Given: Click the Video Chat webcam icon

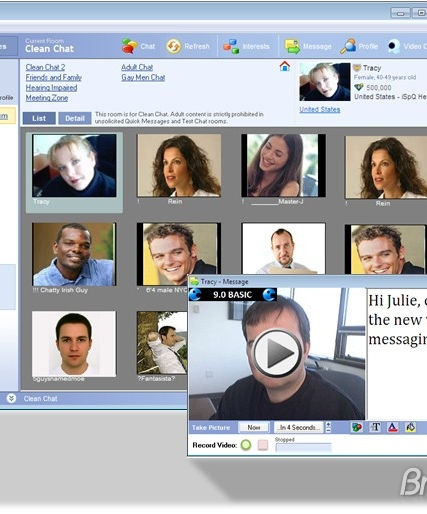Looking at the screenshot, I should (394, 46).
